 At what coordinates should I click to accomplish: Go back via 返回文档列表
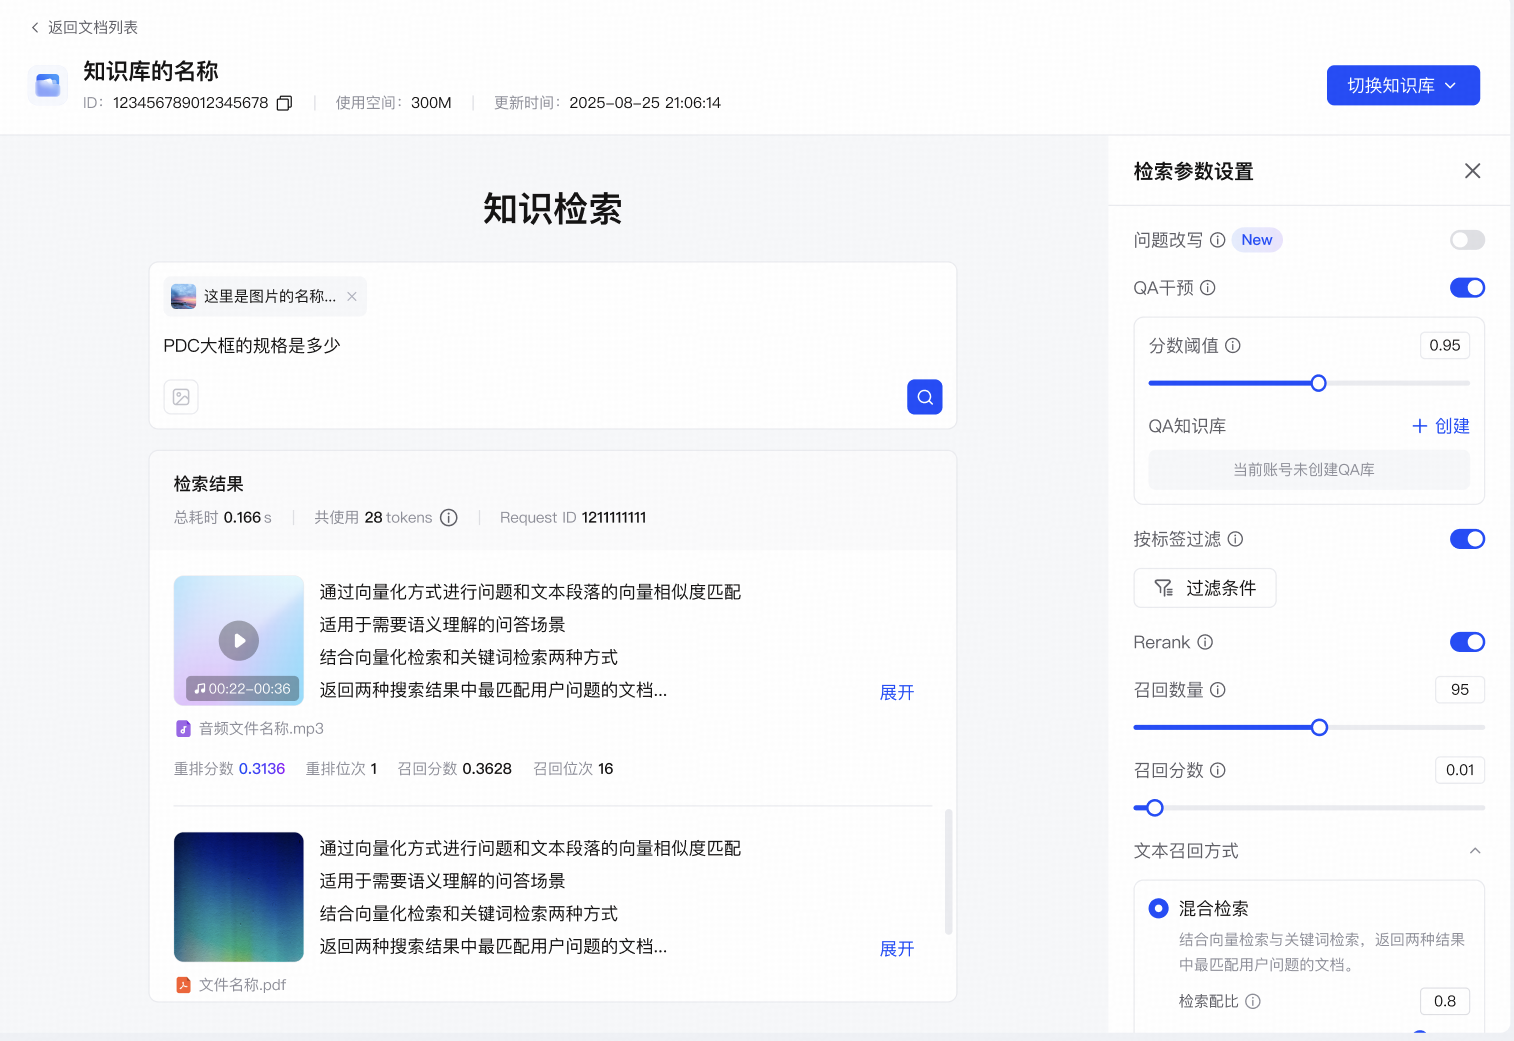pyautogui.click(x=84, y=28)
